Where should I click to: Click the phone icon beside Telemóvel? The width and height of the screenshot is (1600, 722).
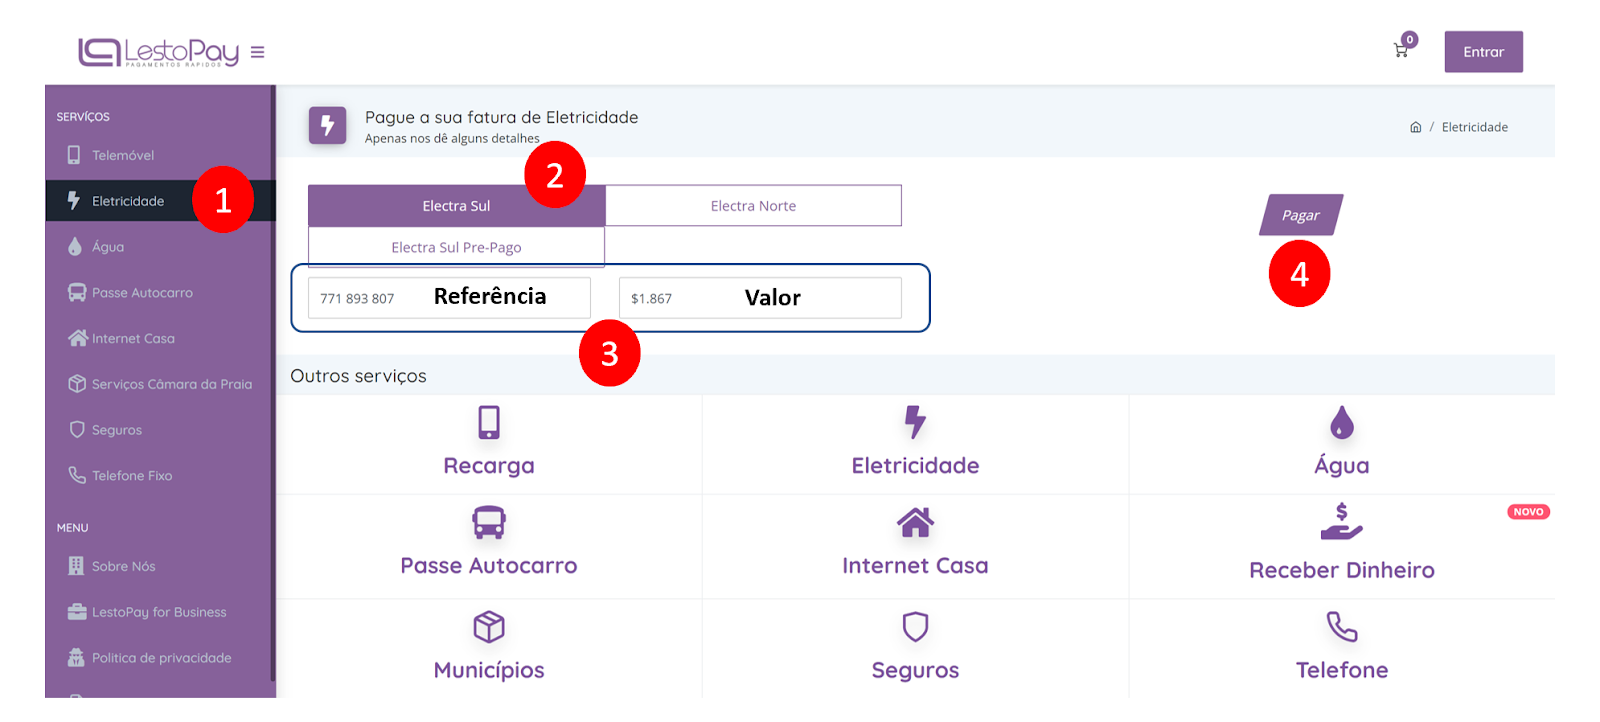(x=74, y=155)
